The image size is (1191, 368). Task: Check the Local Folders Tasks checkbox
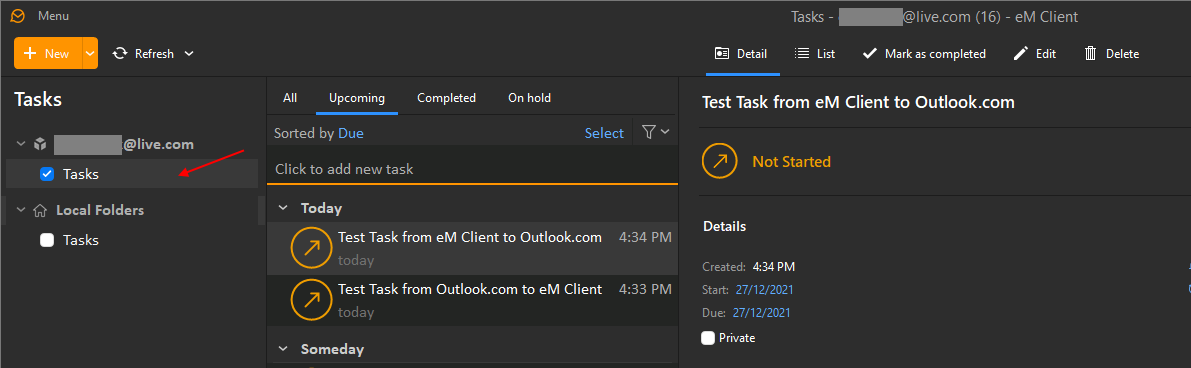[47, 240]
